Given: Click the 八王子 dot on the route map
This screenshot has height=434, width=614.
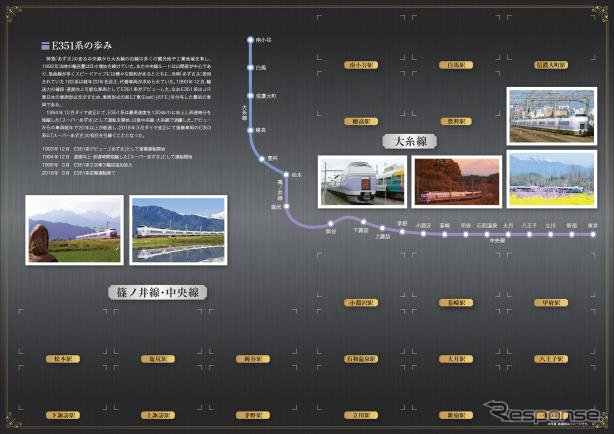Looking at the screenshot, I should click(x=529, y=235).
